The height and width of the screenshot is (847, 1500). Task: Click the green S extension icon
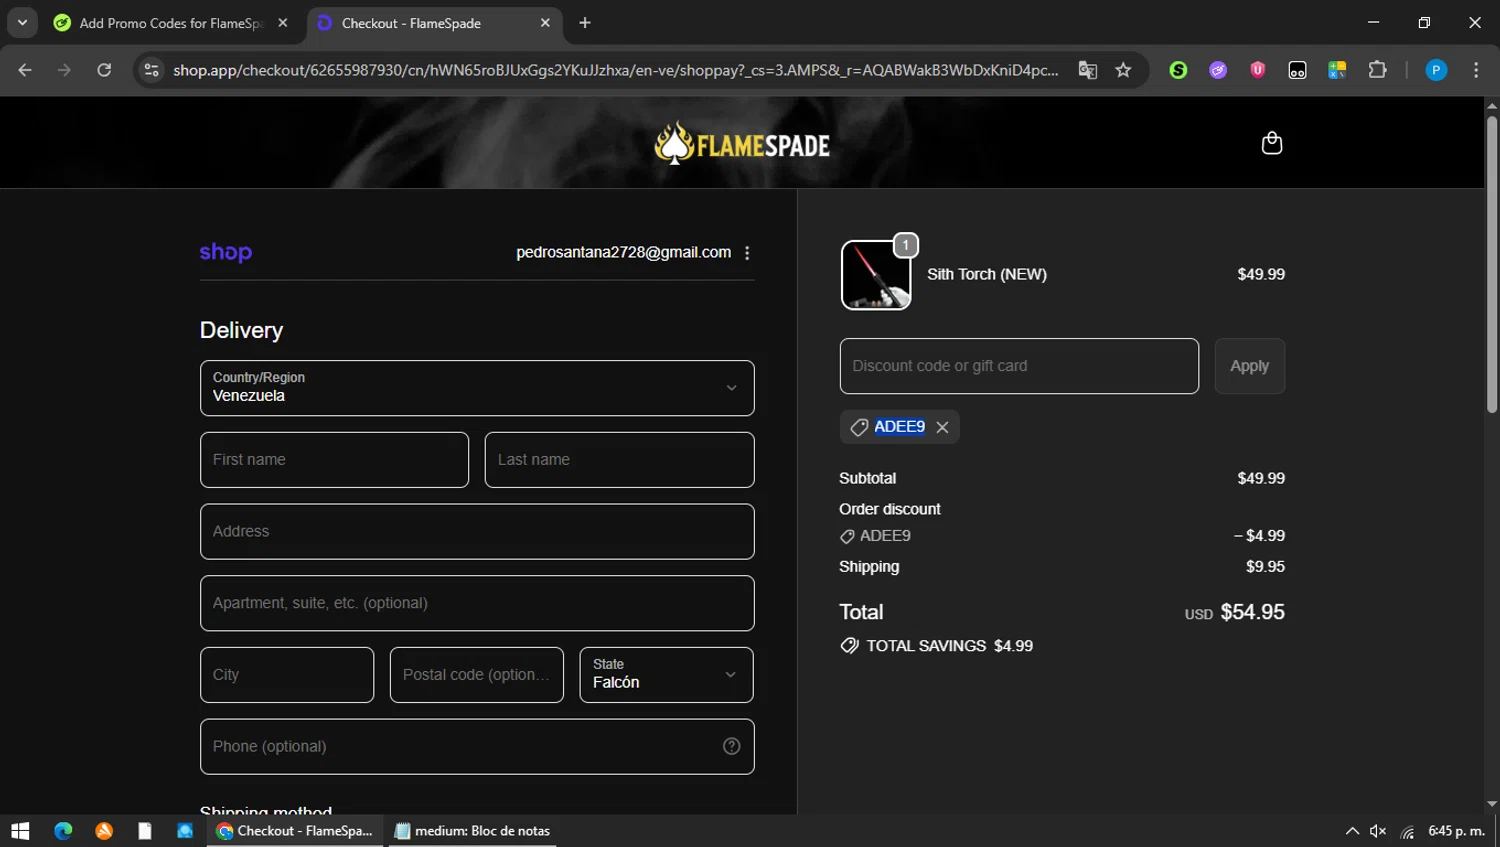(x=1178, y=70)
